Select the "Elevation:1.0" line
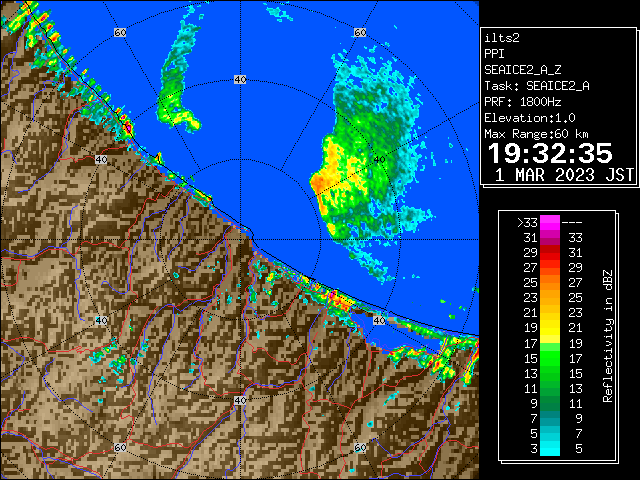Screen dimensions: 640x480 click(530, 118)
